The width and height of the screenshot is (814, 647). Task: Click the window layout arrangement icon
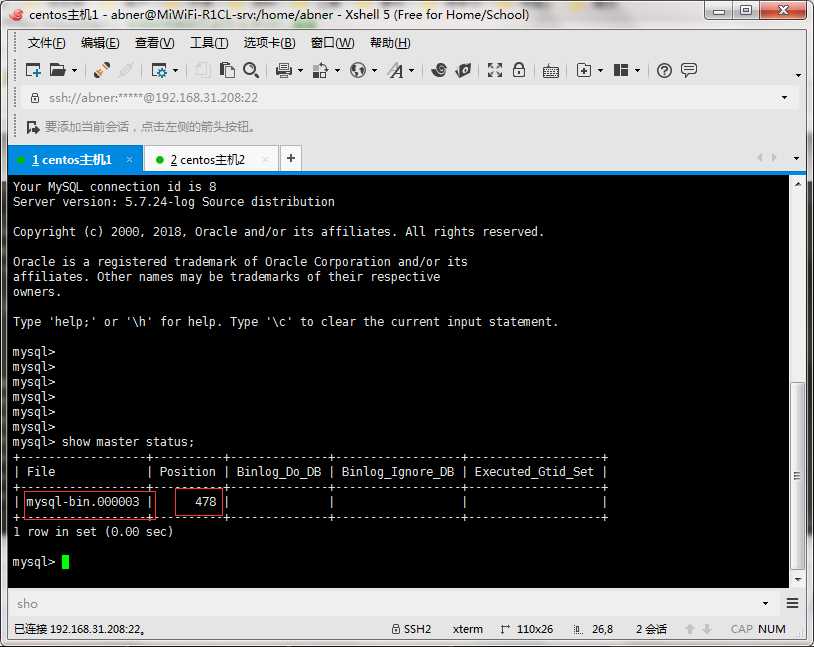621,70
